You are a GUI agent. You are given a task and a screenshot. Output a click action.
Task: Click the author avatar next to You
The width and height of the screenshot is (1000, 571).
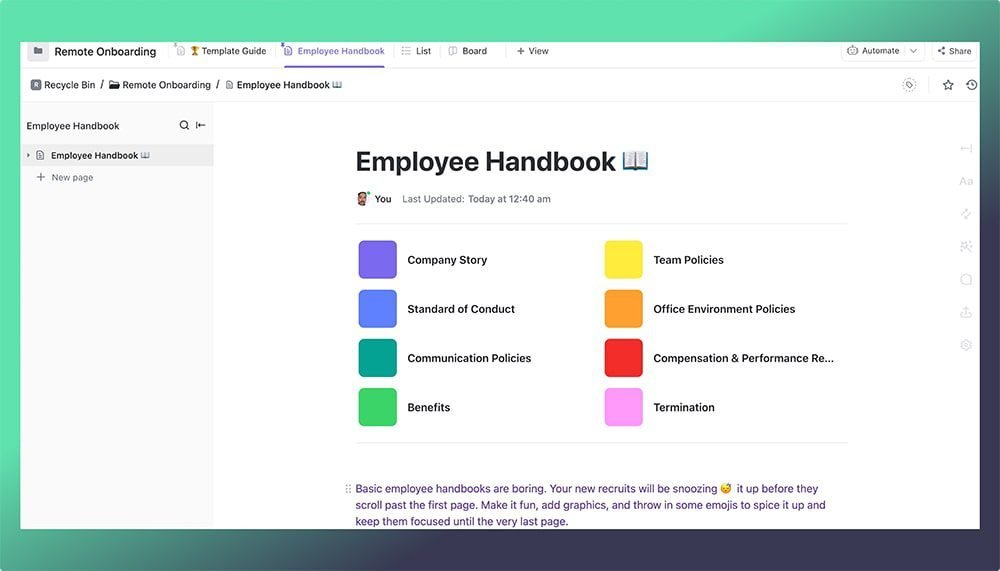pyautogui.click(x=363, y=198)
